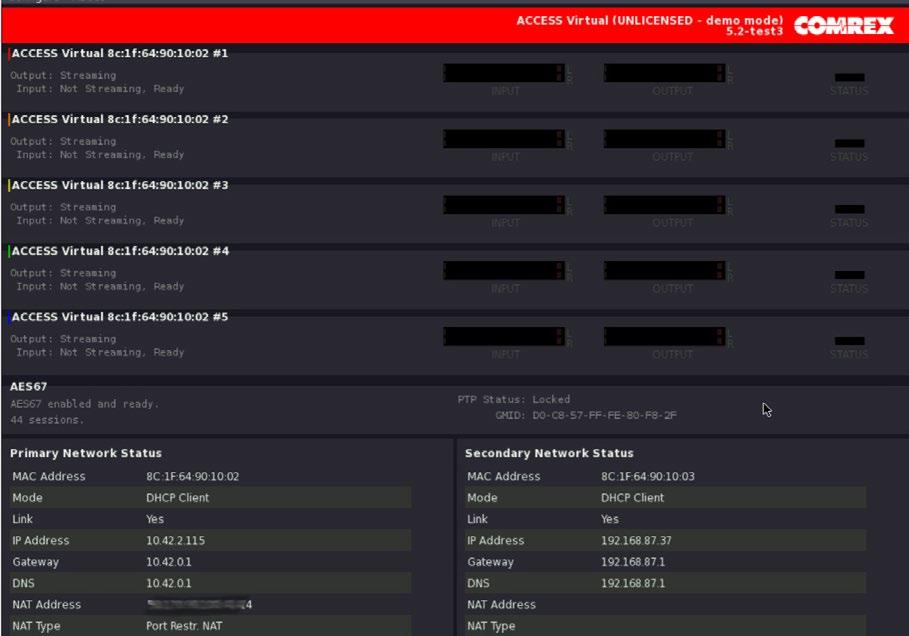Click primary DNS value 10.42.0.1
The image size is (909, 636).
click(168, 584)
